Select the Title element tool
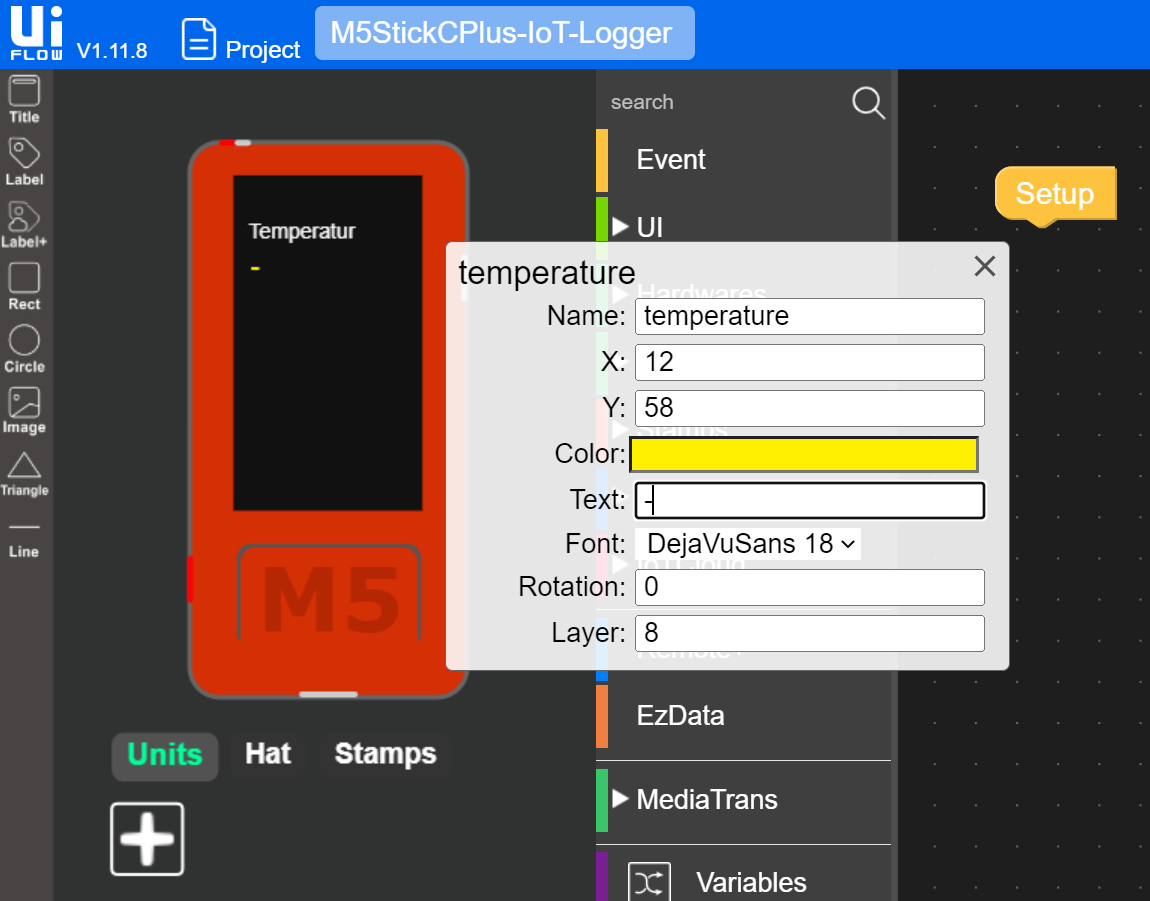This screenshot has height=901, width=1150. 24,99
